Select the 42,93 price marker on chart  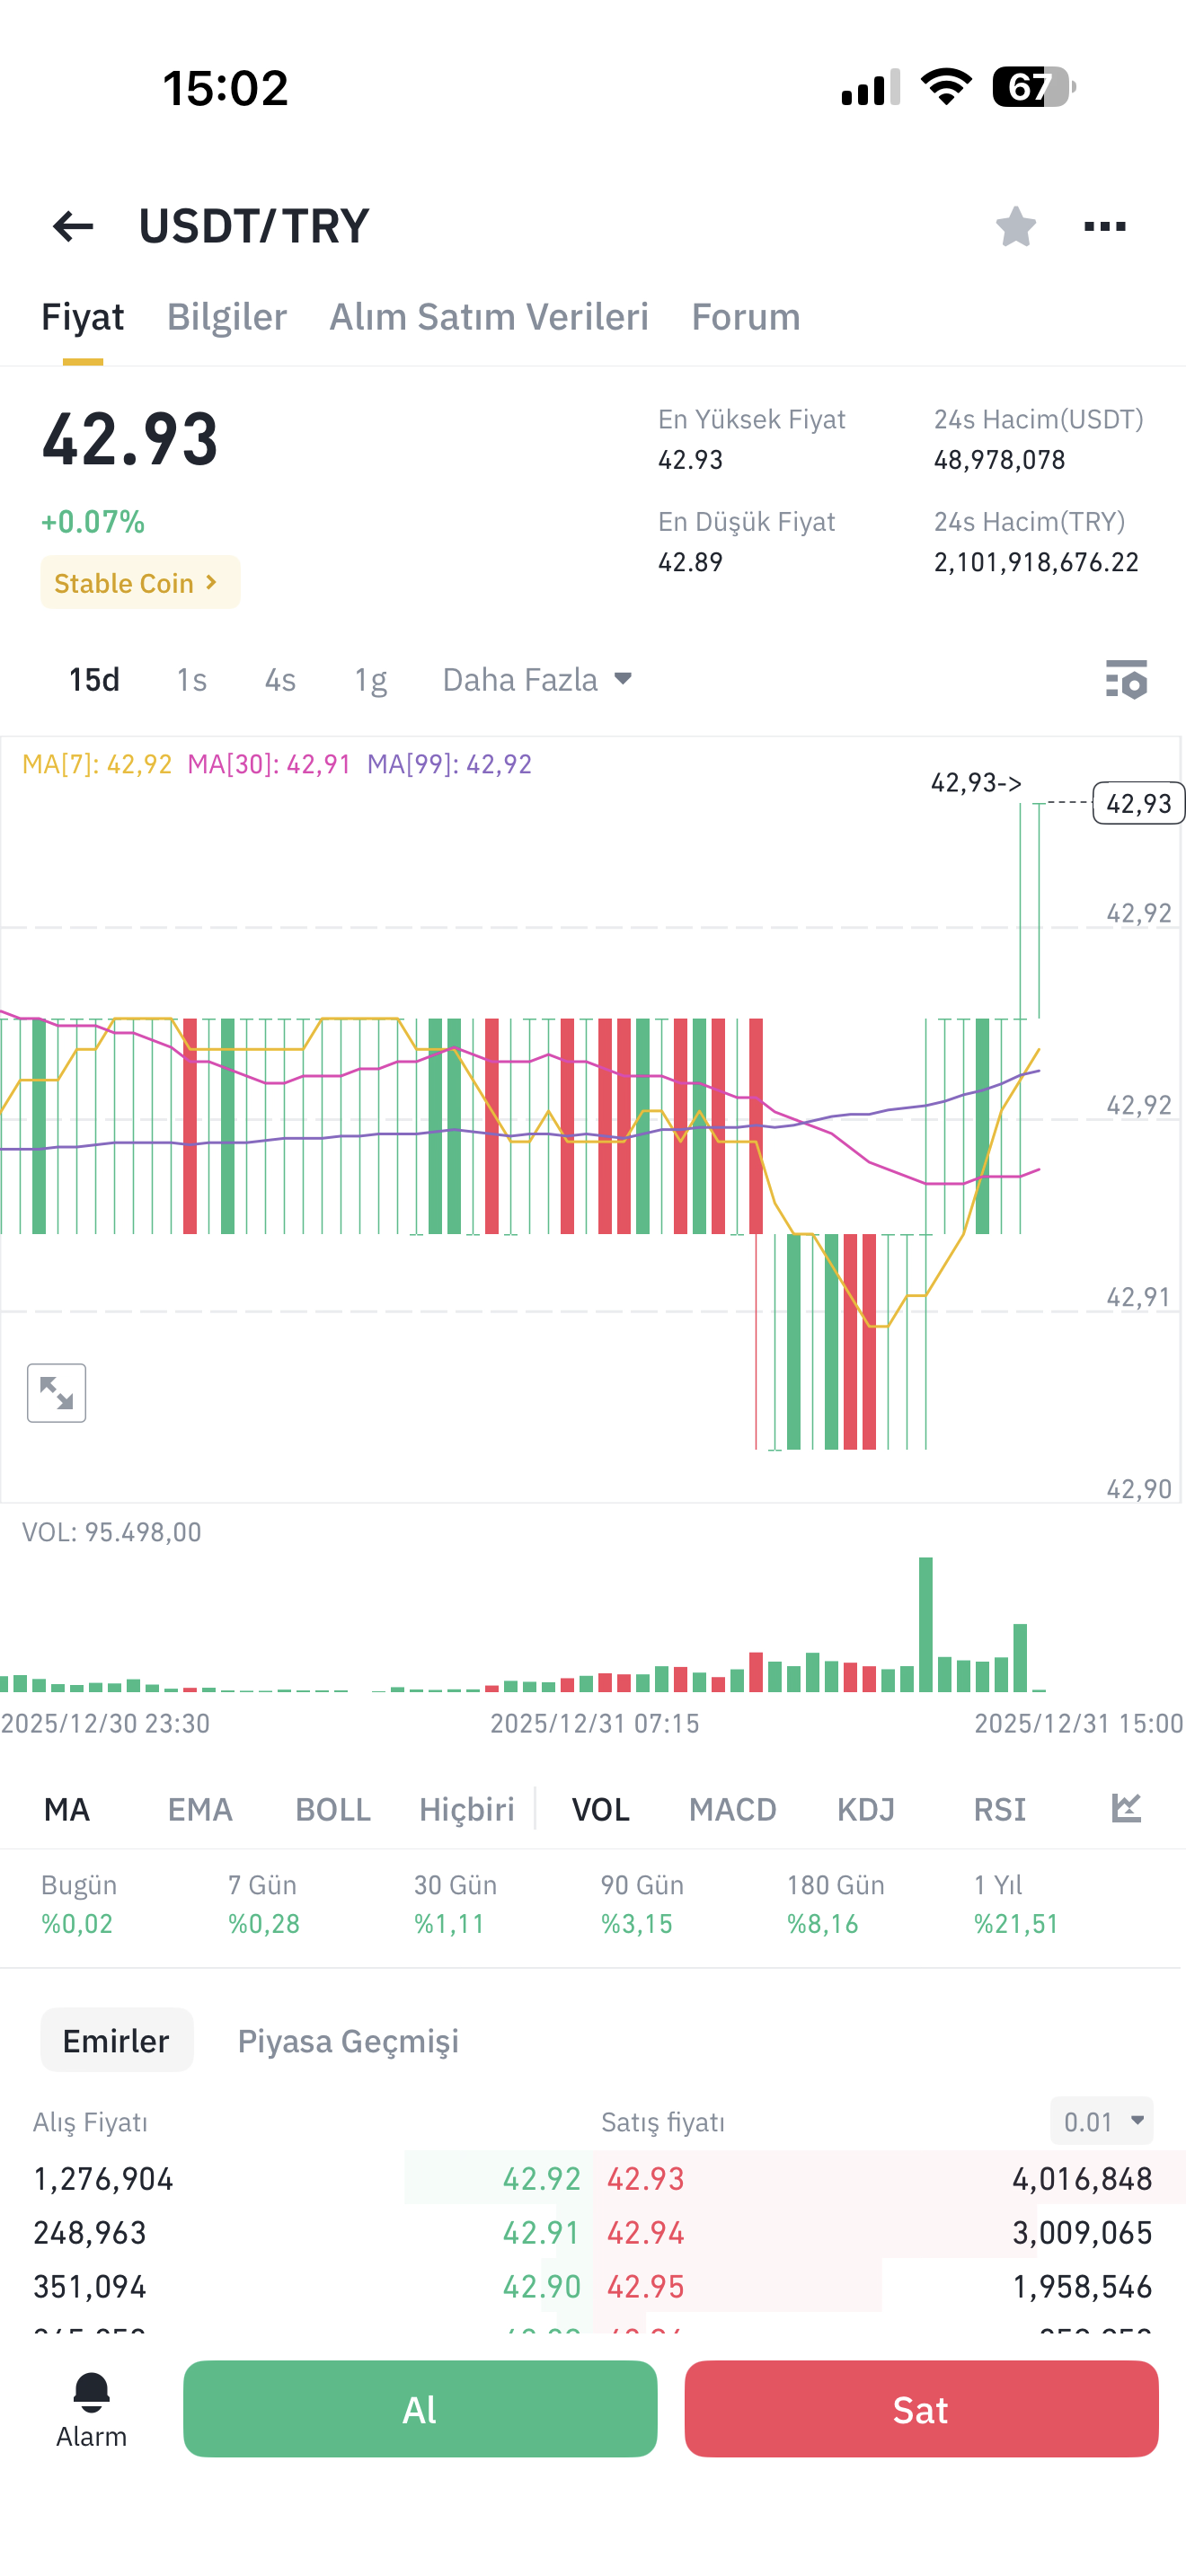(x=1138, y=803)
